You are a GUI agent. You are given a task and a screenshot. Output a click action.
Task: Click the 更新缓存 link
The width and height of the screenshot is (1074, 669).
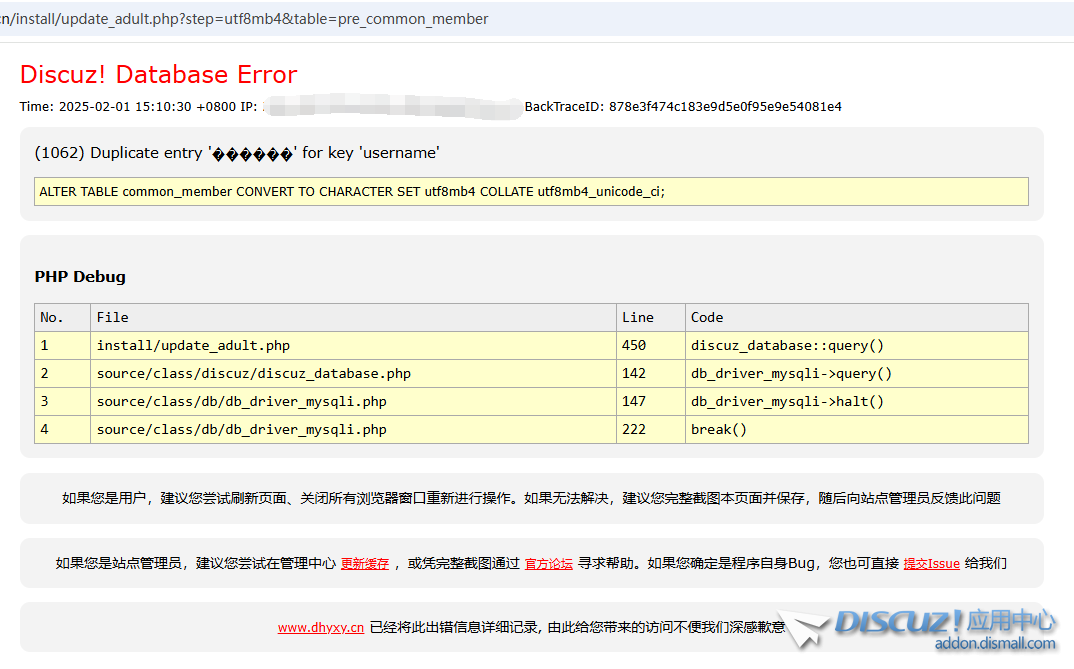pos(364,564)
